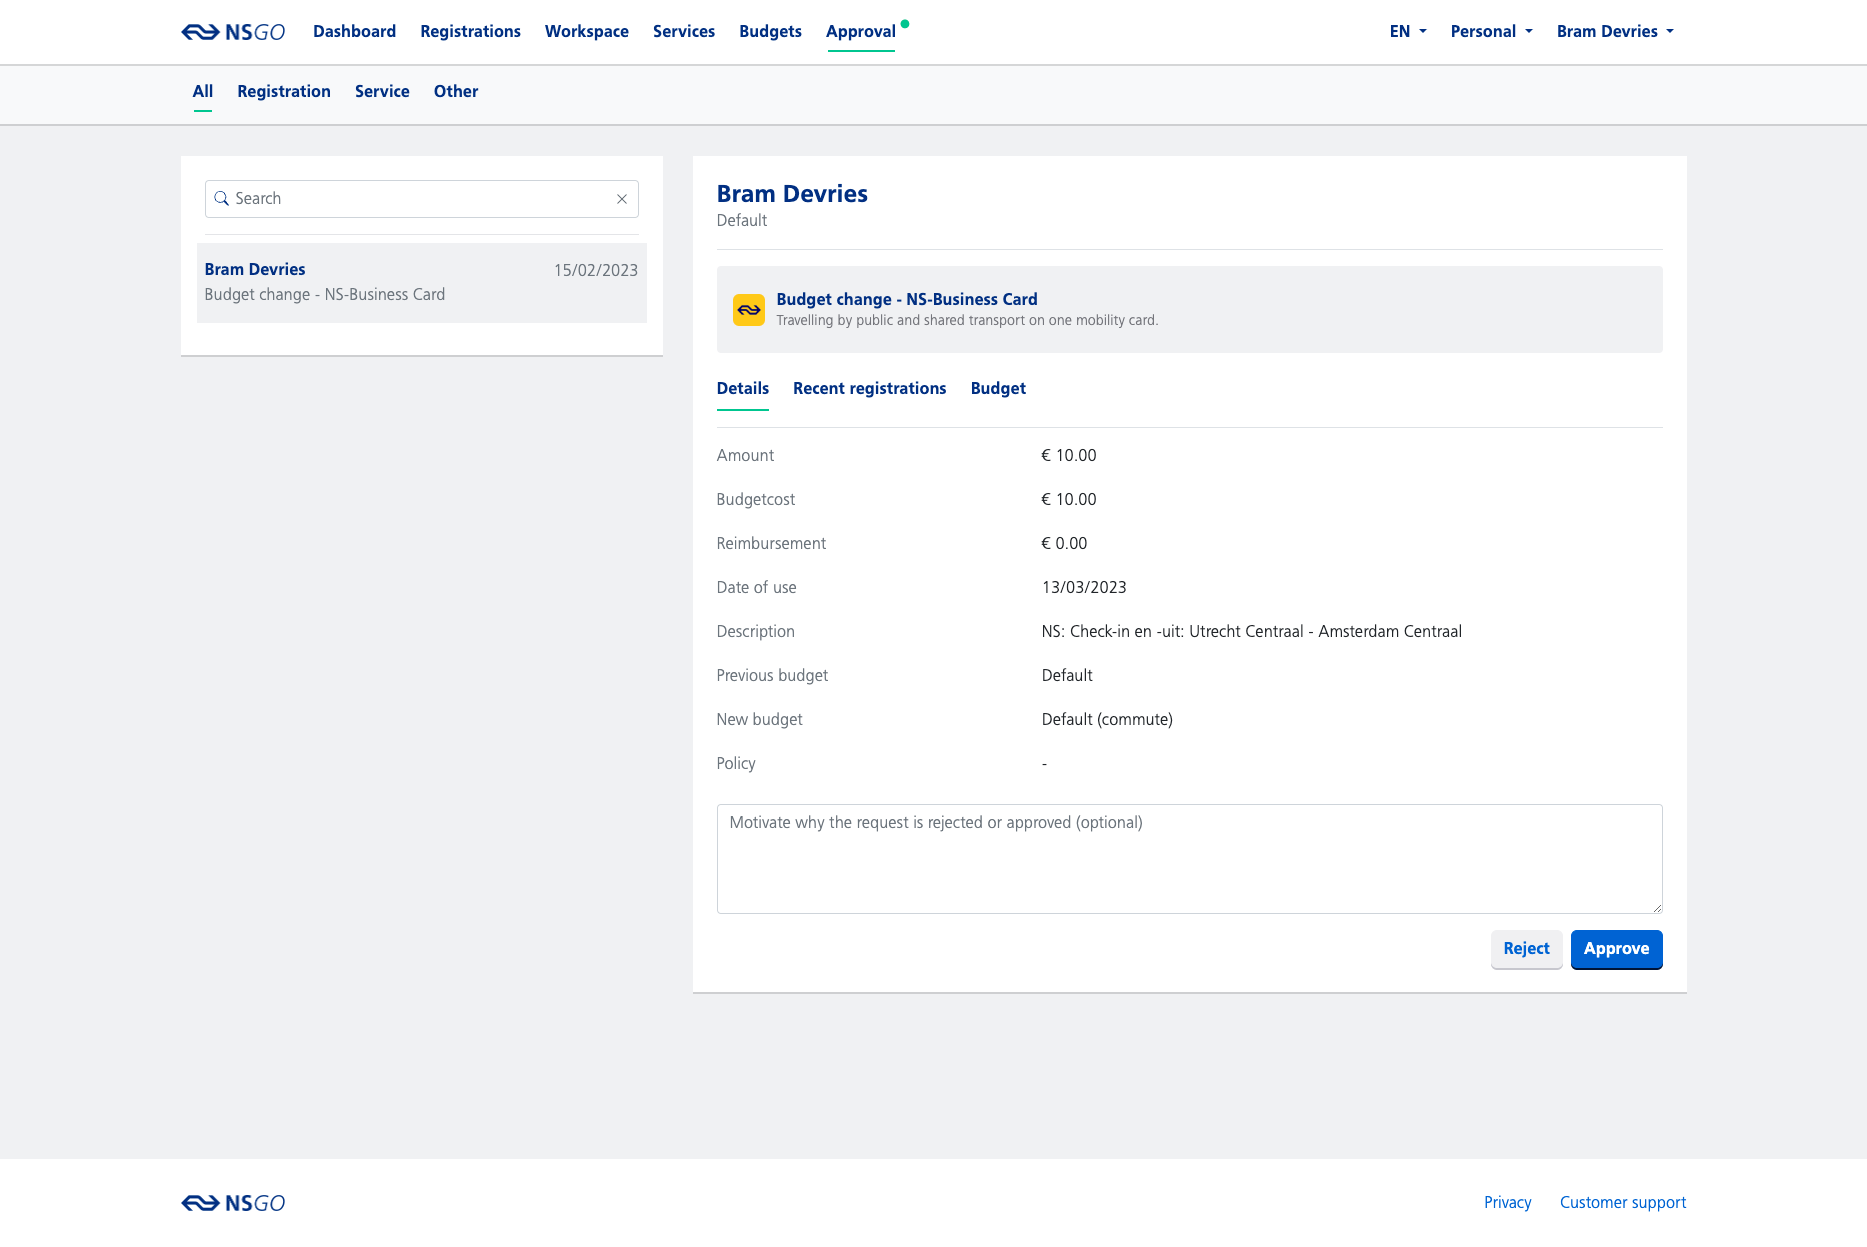Open the Bram Devries account dropdown
The width and height of the screenshot is (1867, 1247).
click(1614, 31)
